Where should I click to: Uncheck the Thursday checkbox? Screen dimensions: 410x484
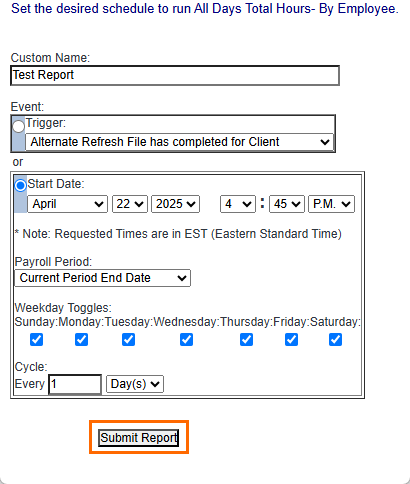click(246, 340)
